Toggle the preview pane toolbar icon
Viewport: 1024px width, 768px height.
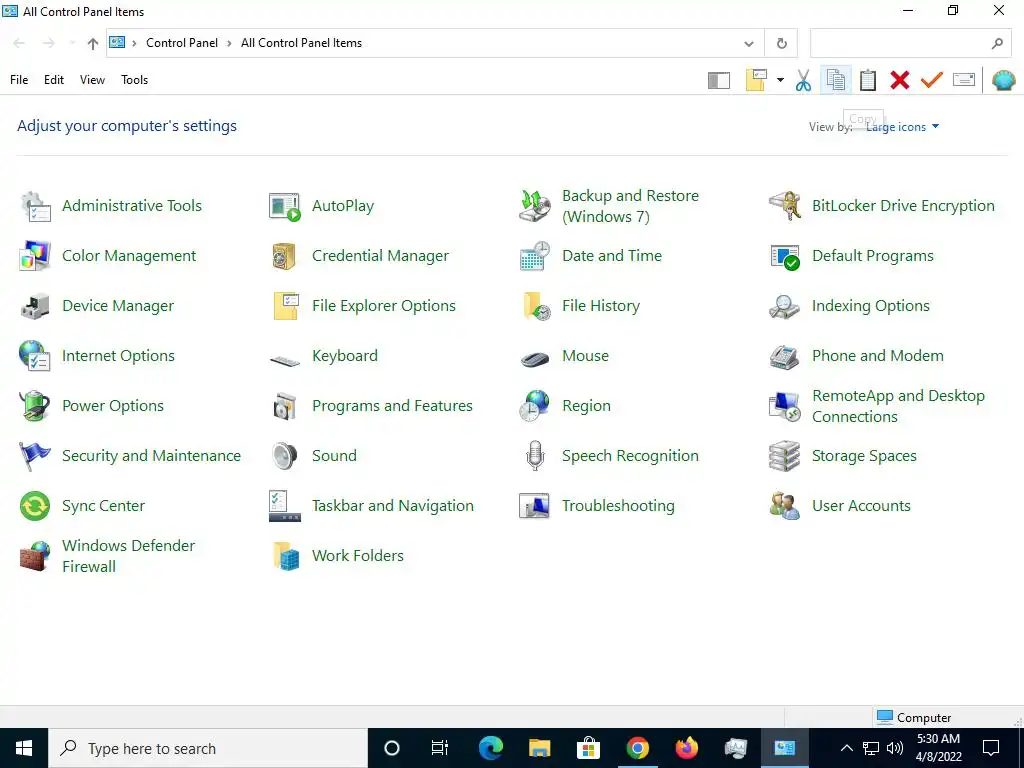[x=718, y=80]
